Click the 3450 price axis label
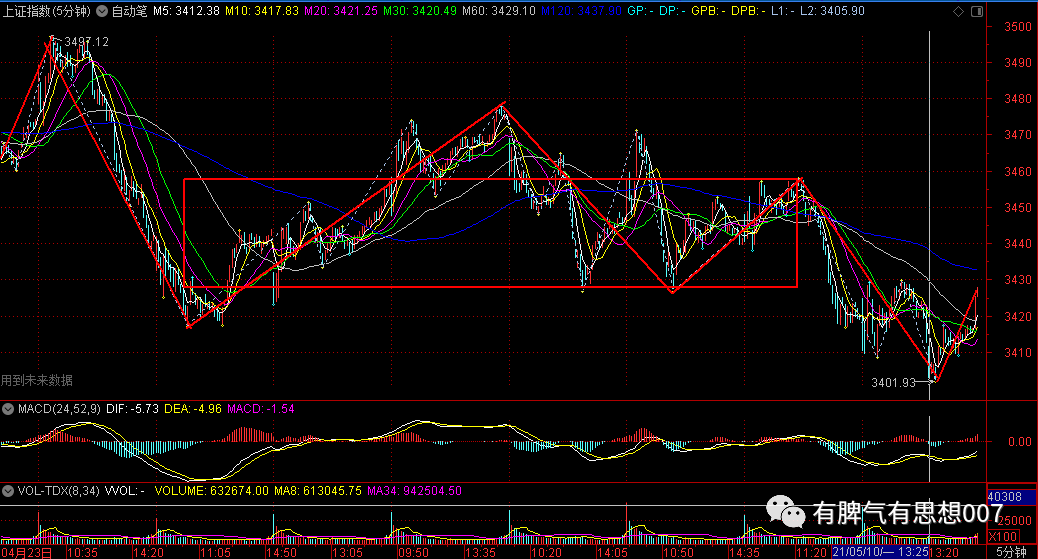1038x559 pixels. pyautogui.click(x=1018, y=208)
